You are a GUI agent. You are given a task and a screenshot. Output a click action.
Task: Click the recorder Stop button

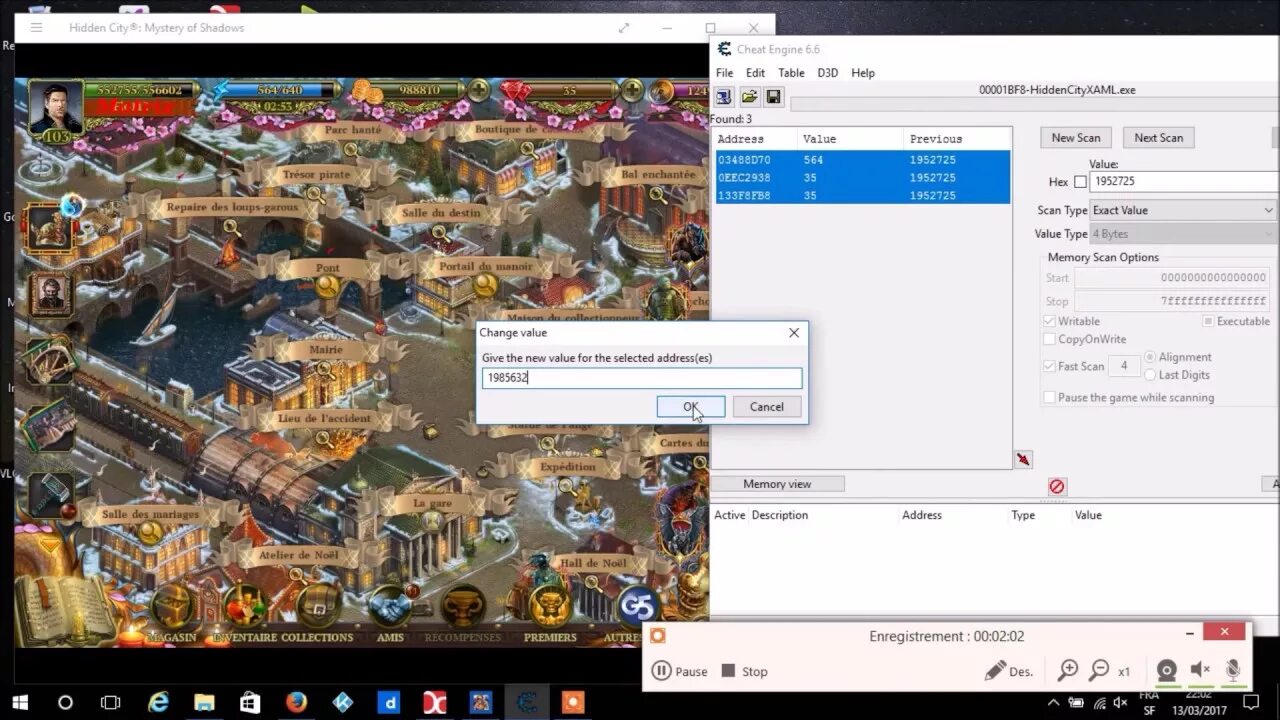(x=745, y=671)
